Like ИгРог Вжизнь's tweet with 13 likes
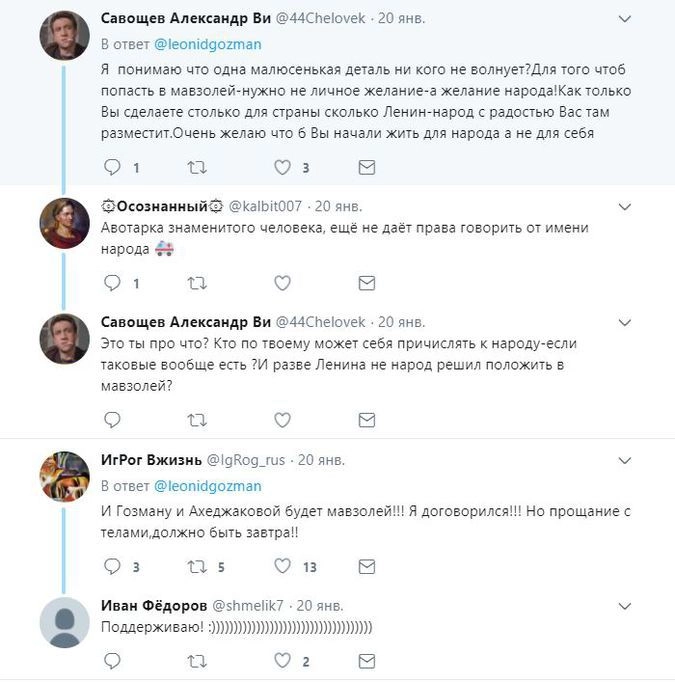The image size is (675, 682). pos(282,567)
